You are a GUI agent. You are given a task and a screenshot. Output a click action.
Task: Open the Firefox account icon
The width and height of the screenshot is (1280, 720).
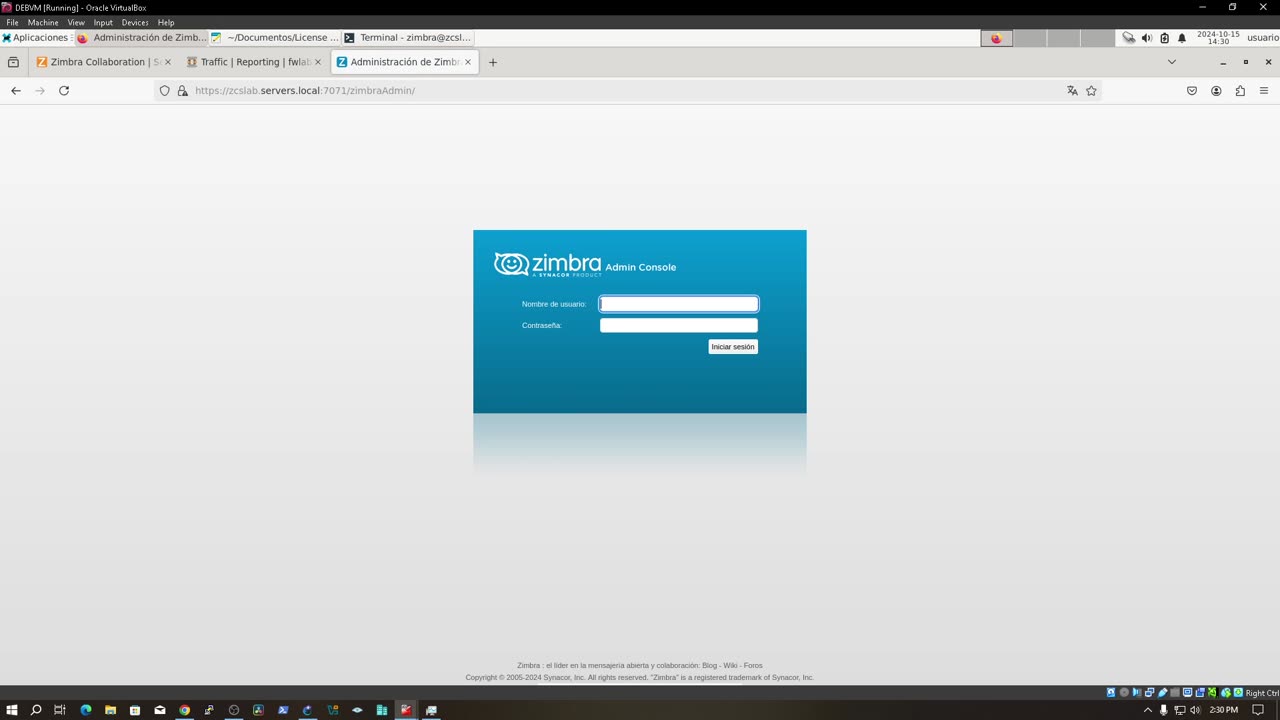point(1216,91)
